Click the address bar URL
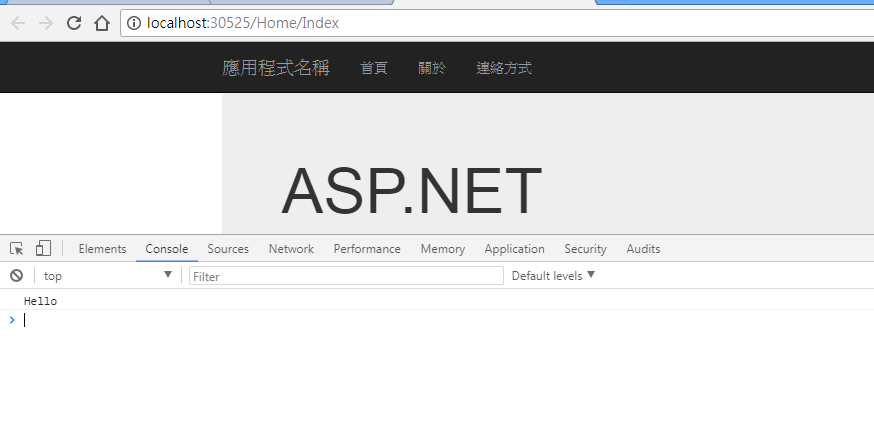The height and width of the screenshot is (437, 874). [x=242, y=23]
